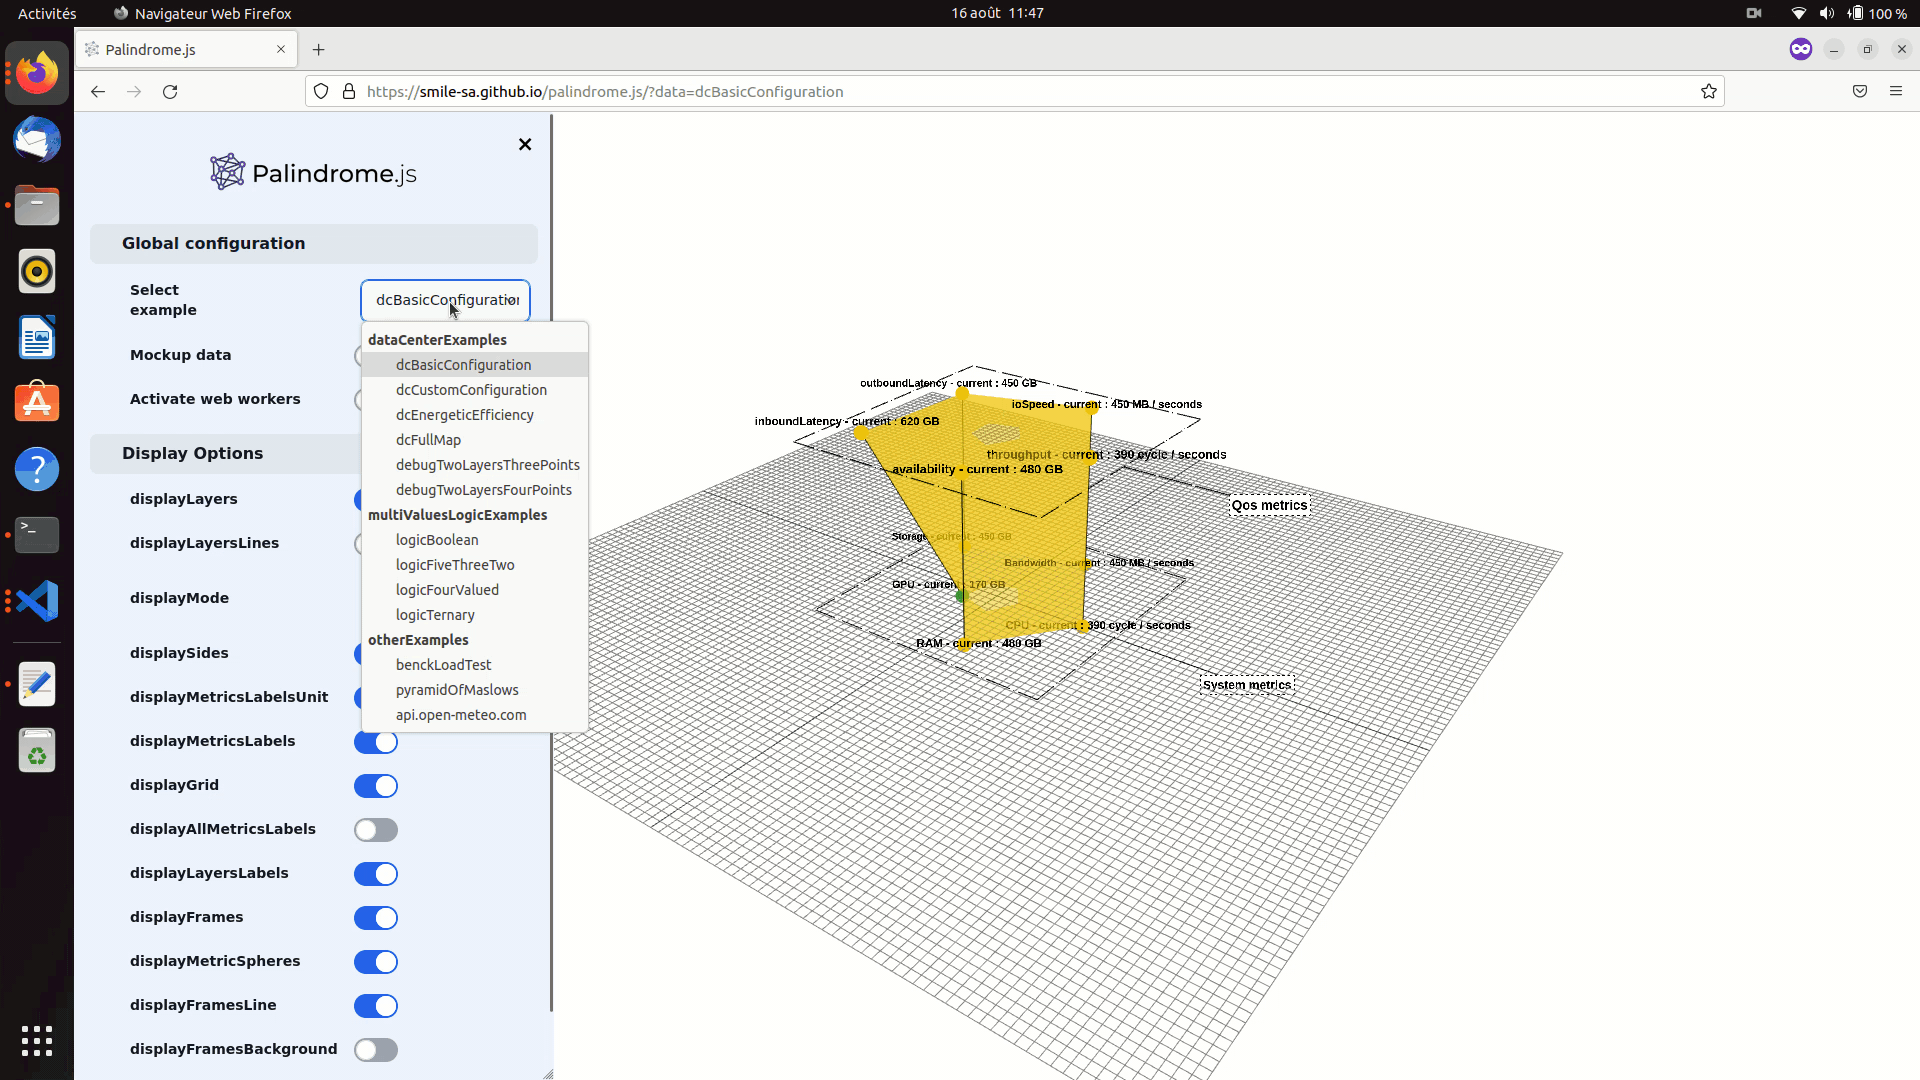Enable displayAllMetricsLabels switch

coord(376,830)
